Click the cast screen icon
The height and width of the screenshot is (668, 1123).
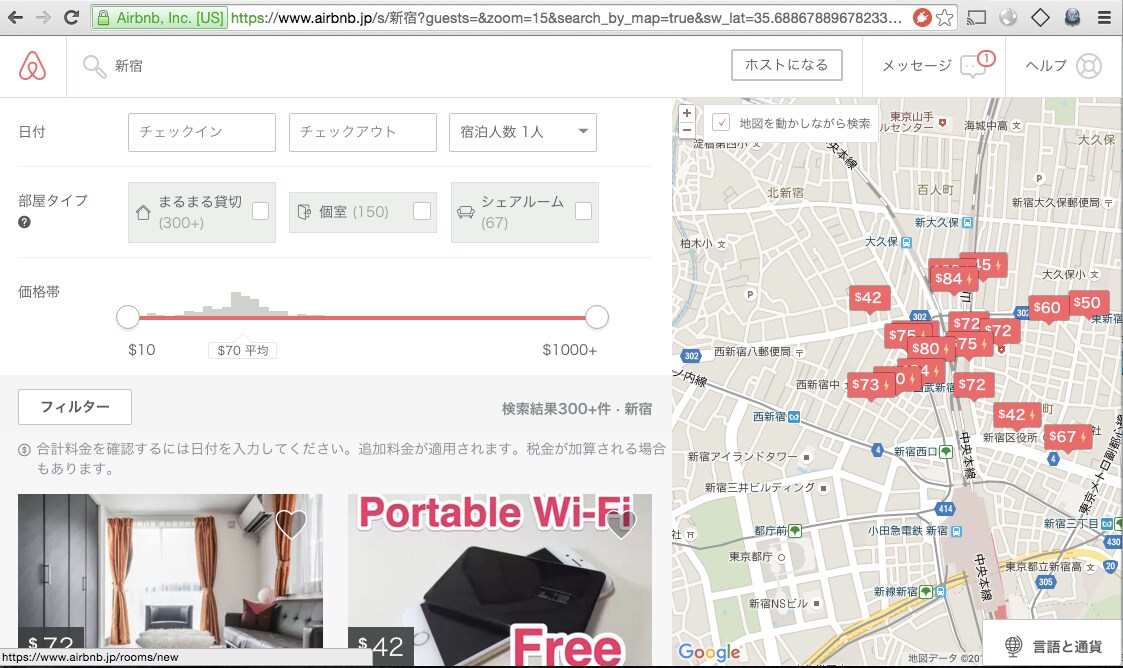976,17
